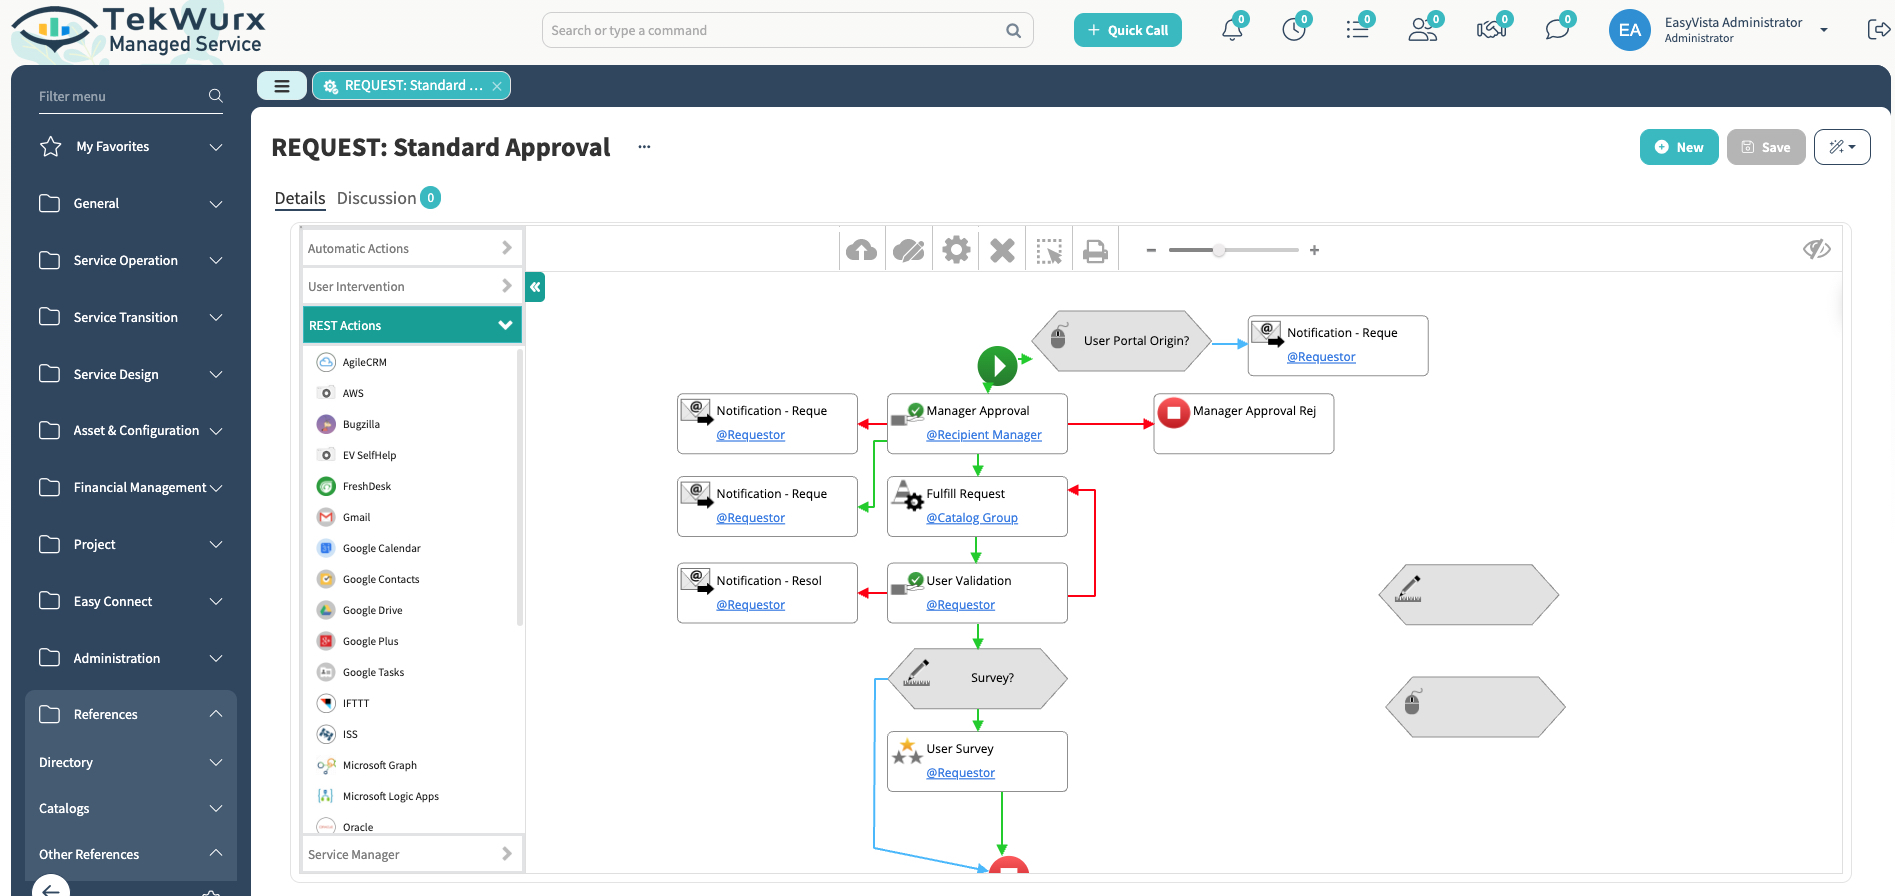The width and height of the screenshot is (1895, 896).
Task: Click the area selection tool icon
Action: click(1049, 250)
